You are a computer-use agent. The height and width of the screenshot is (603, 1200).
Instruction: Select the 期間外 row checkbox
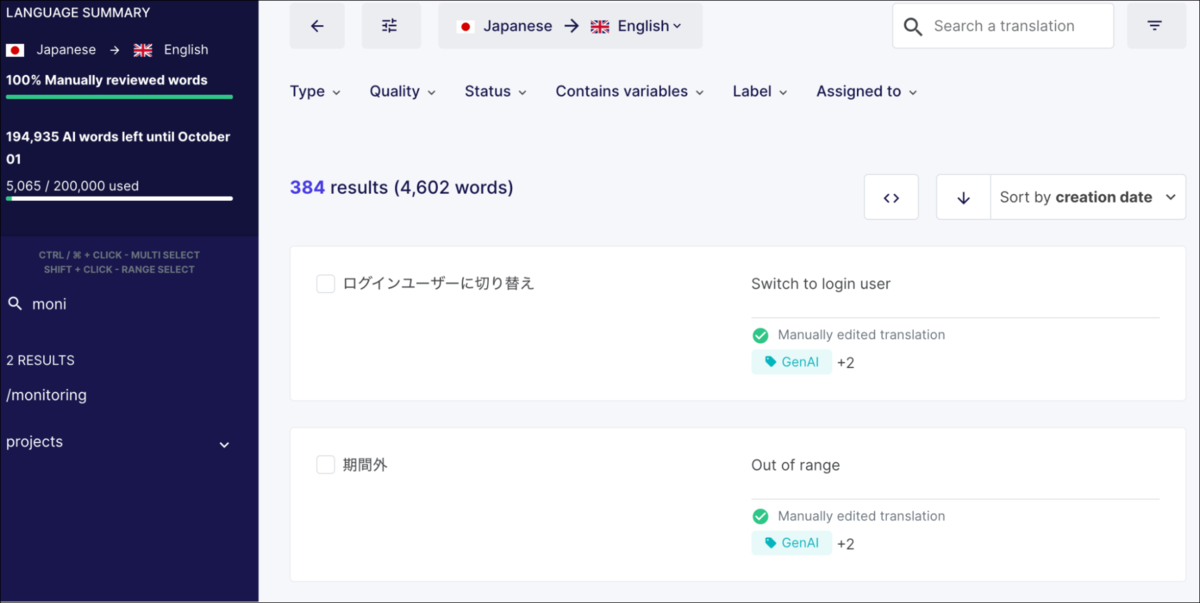tap(325, 465)
